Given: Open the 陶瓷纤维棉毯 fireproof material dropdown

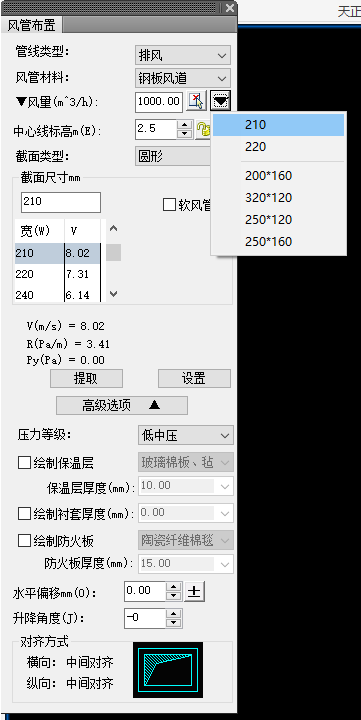Looking at the screenshot, I should point(186,540).
